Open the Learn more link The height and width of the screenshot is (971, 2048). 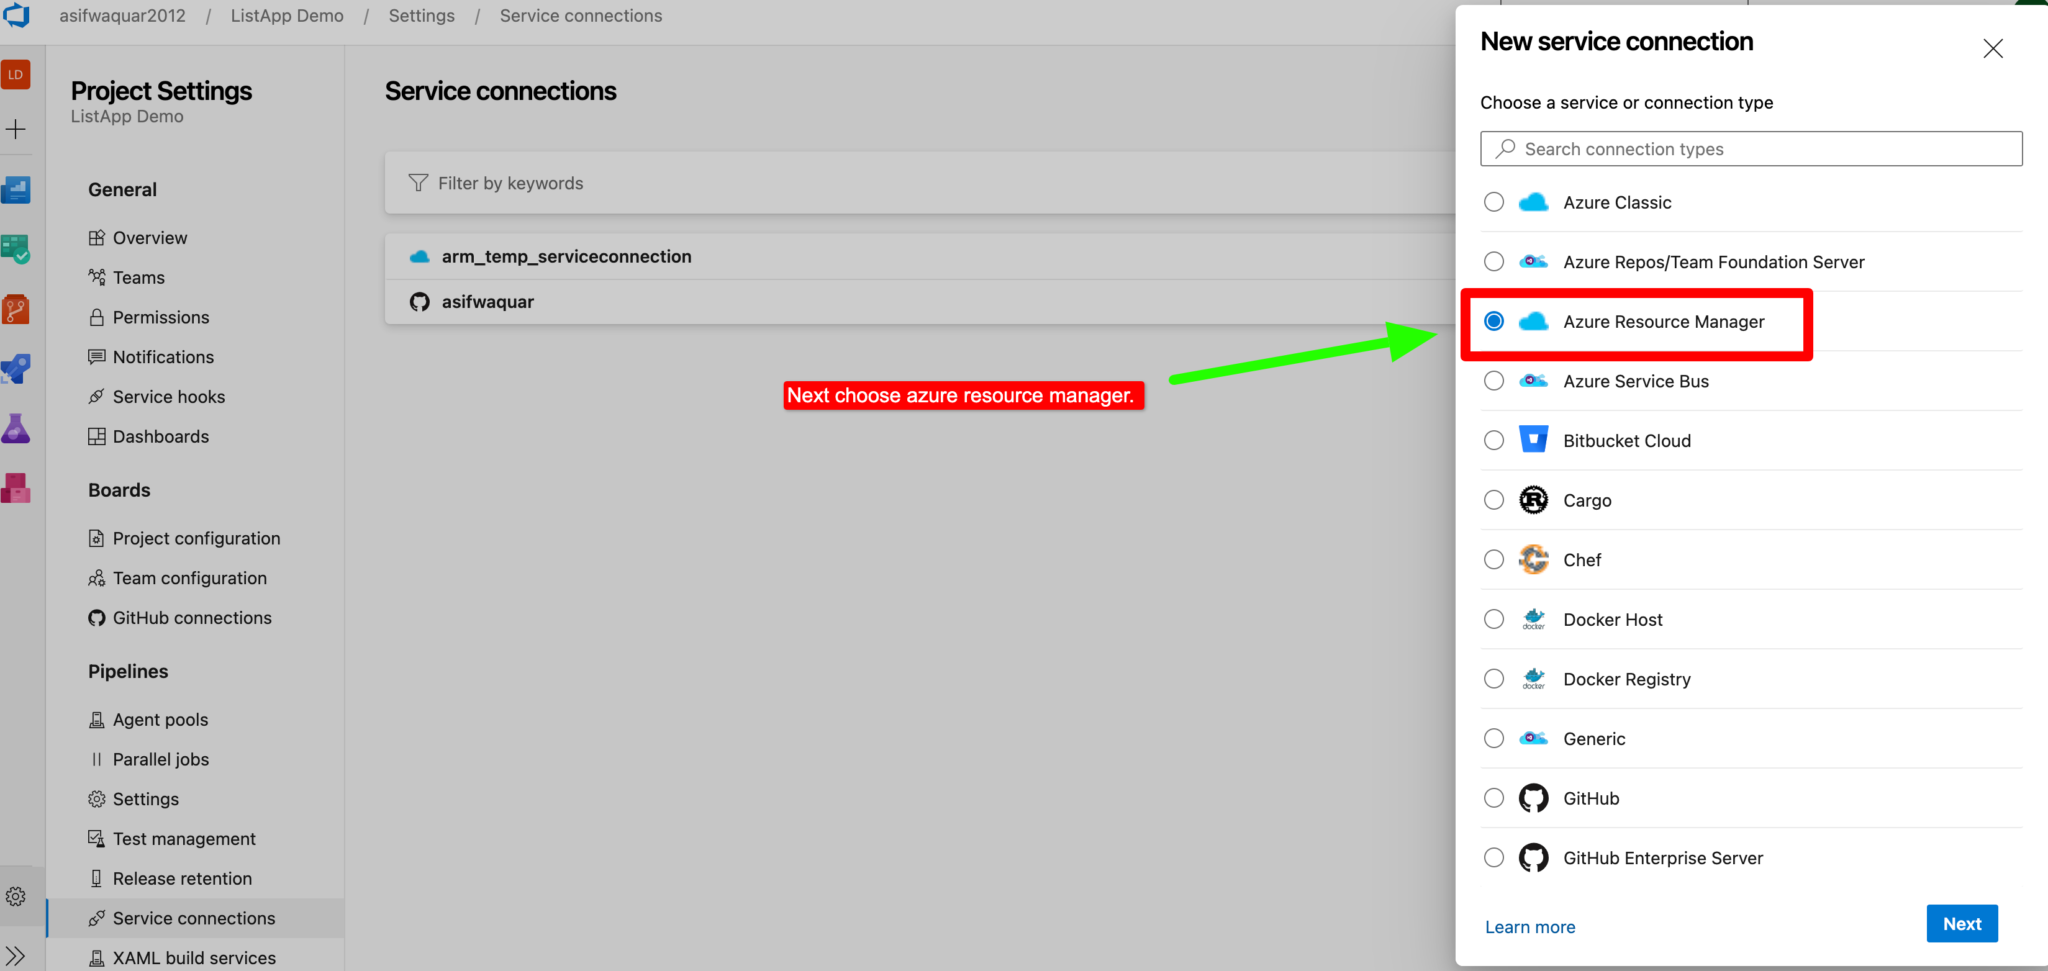[x=1529, y=926]
